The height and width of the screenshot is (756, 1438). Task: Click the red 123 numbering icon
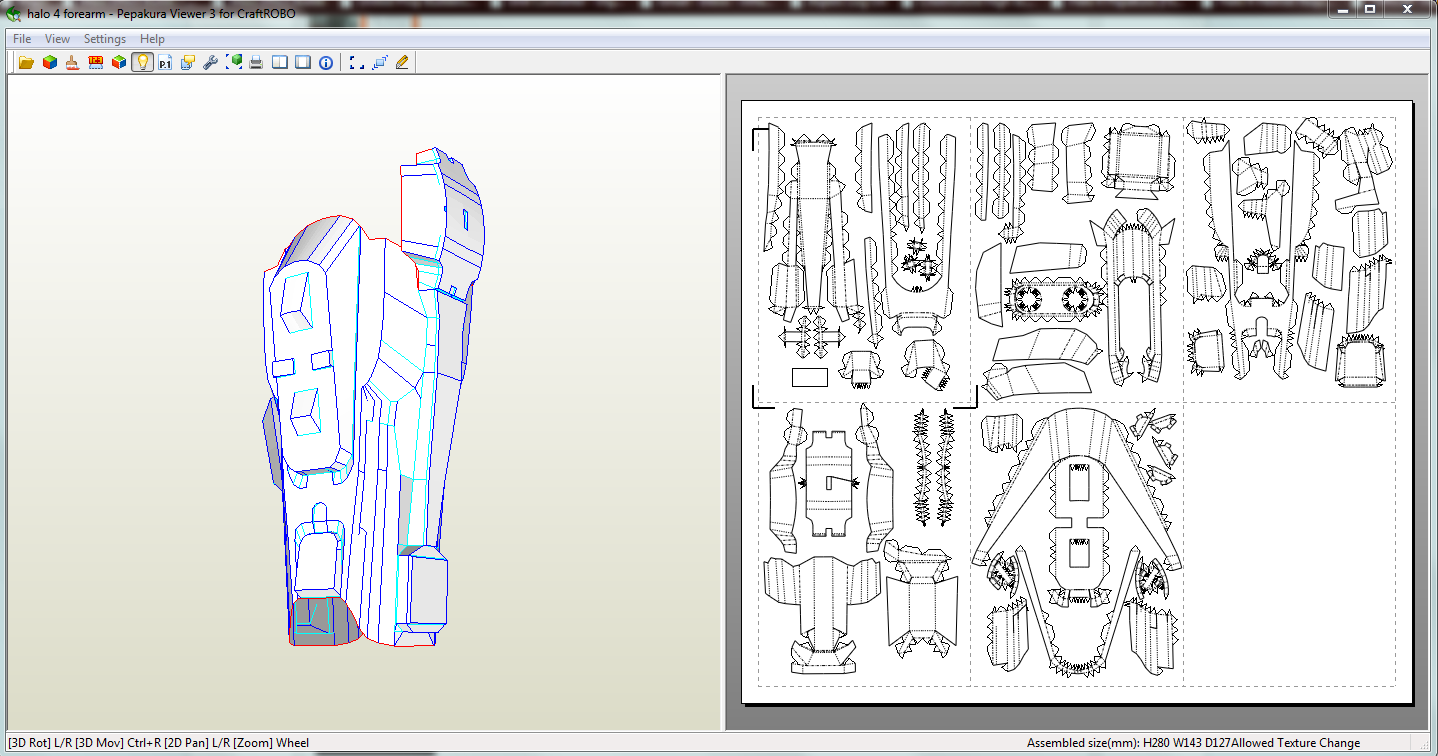pyautogui.click(x=96, y=62)
